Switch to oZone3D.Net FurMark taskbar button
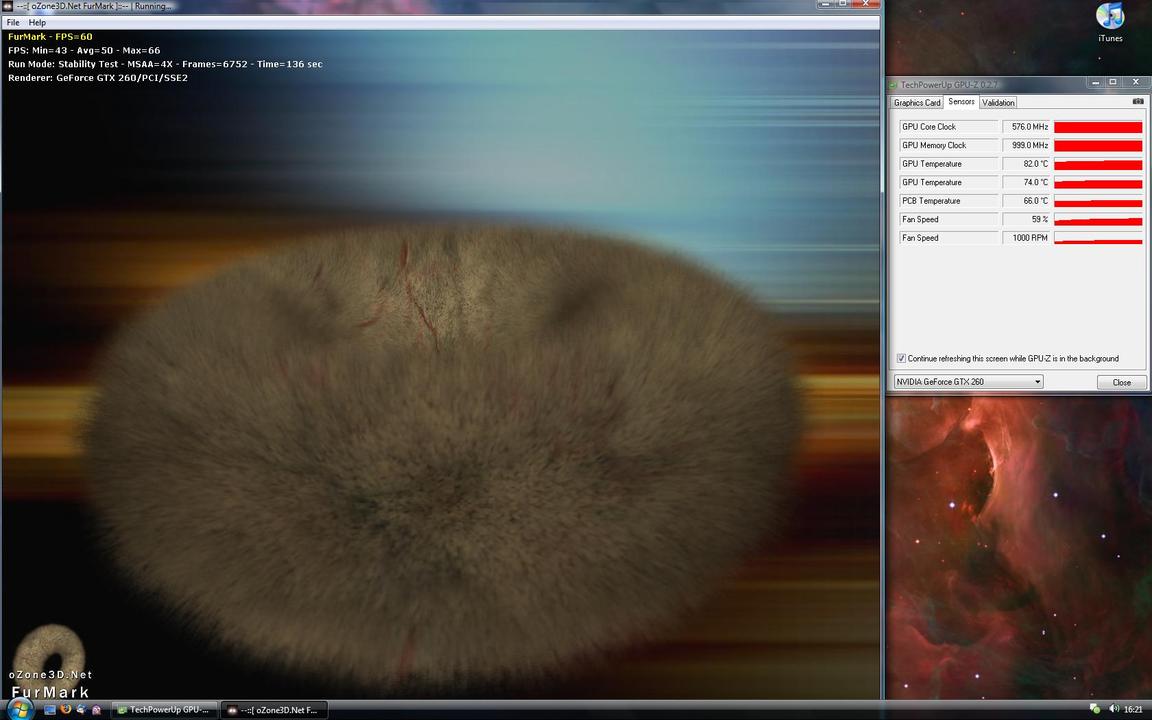1152x720 pixels. (273, 710)
